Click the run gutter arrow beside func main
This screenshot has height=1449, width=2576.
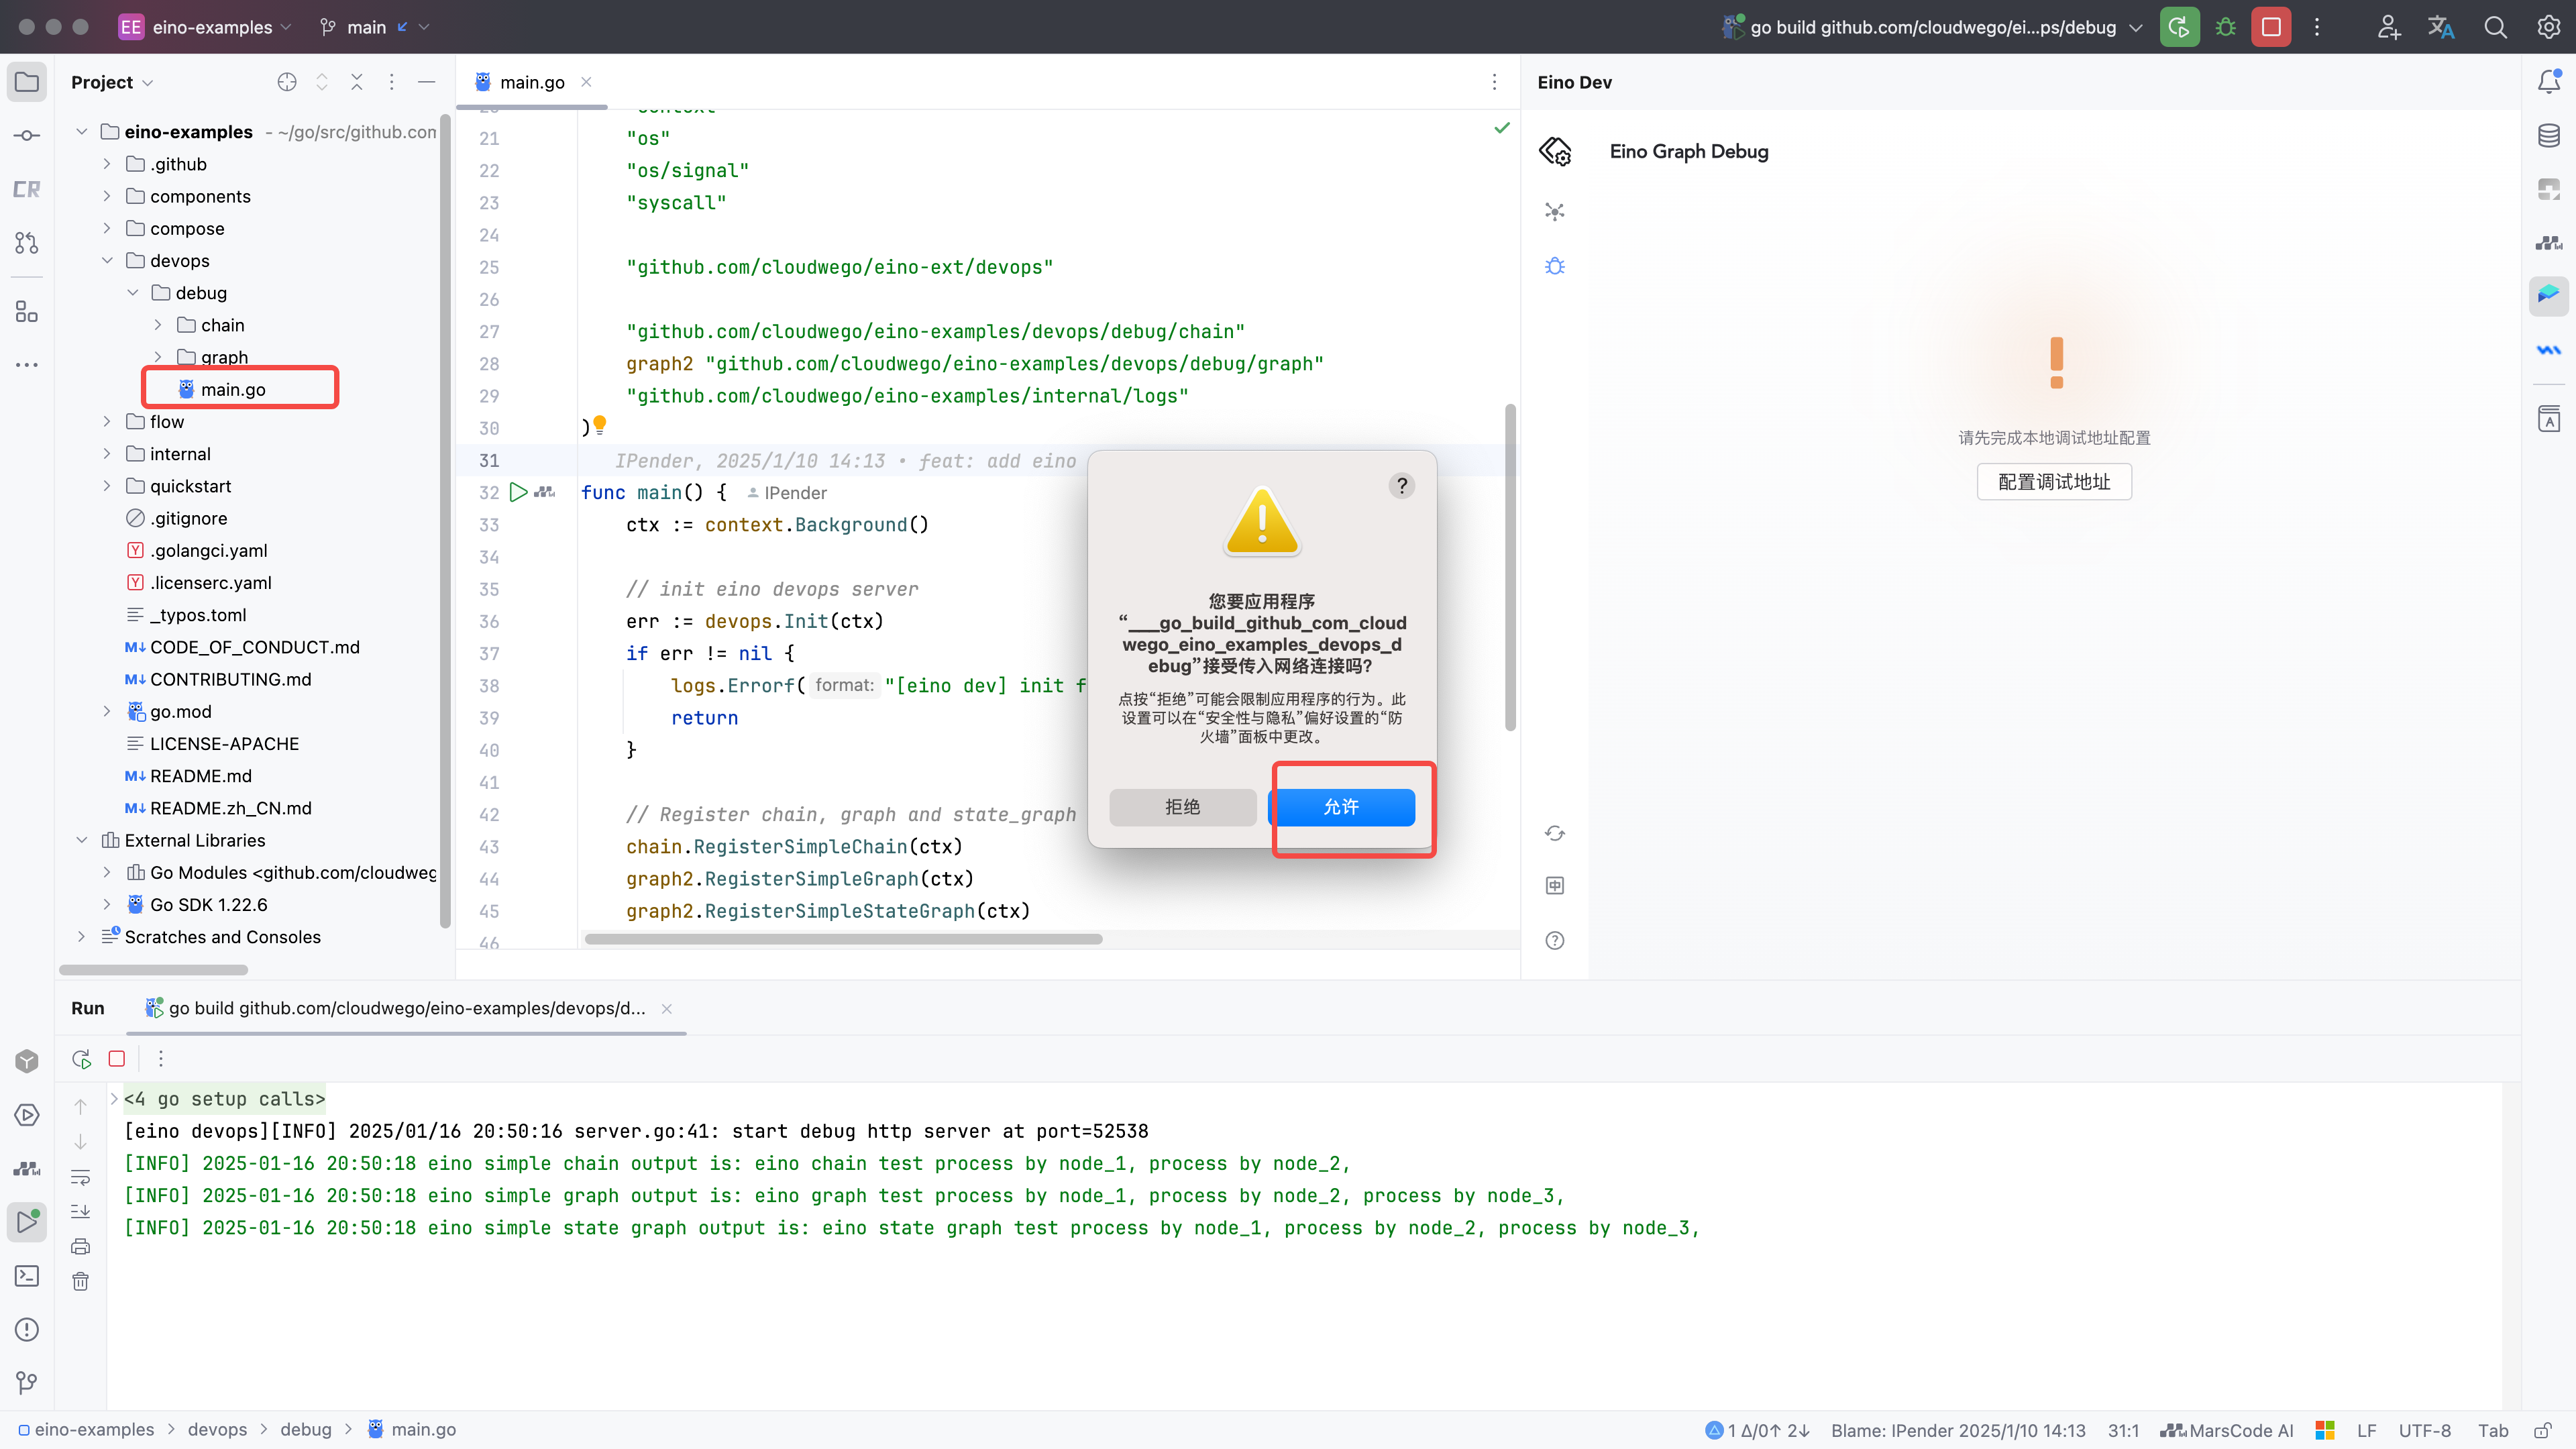(518, 492)
